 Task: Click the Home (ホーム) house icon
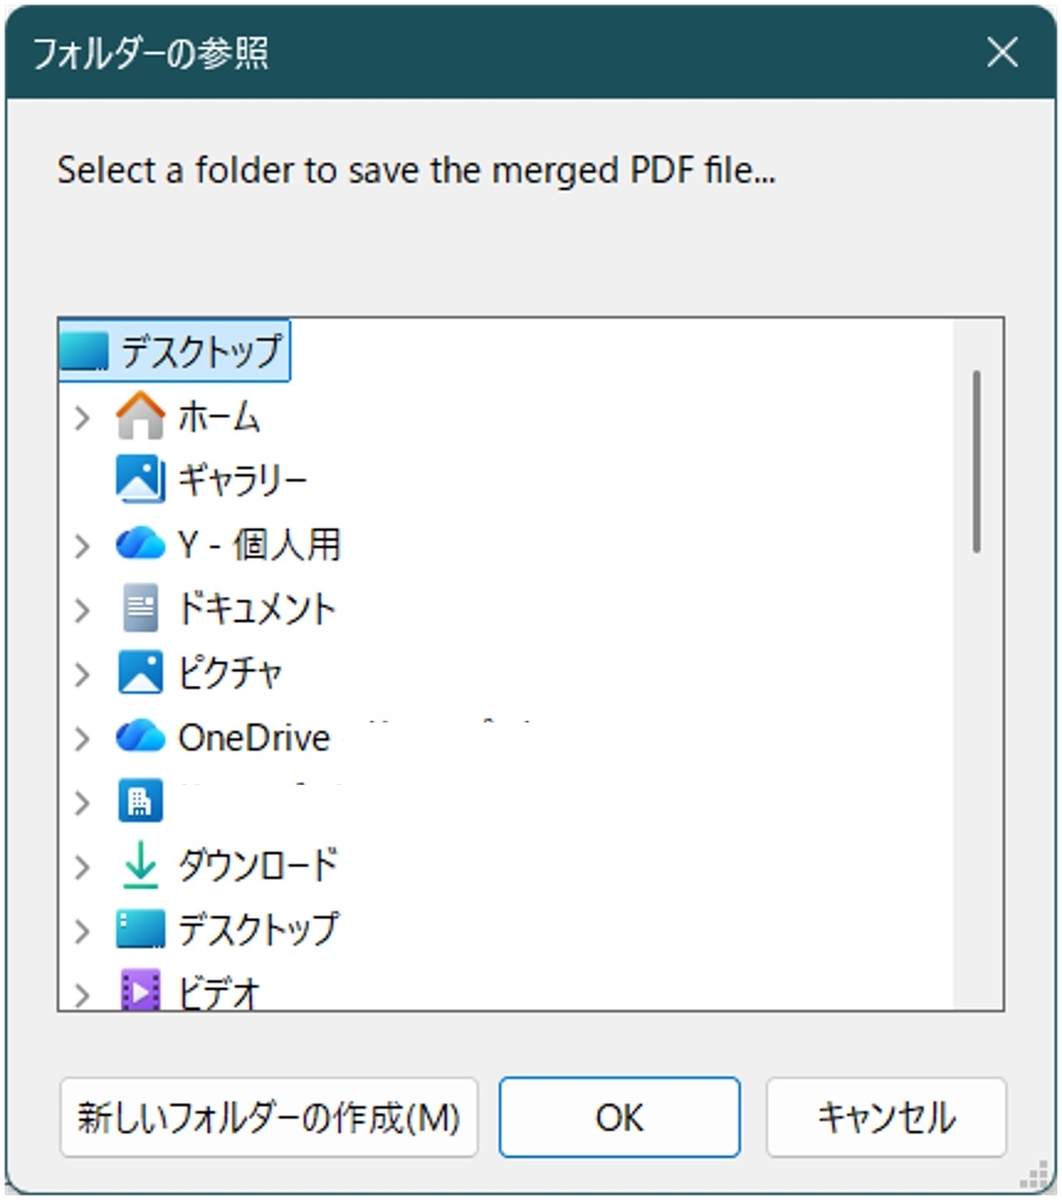[140, 416]
